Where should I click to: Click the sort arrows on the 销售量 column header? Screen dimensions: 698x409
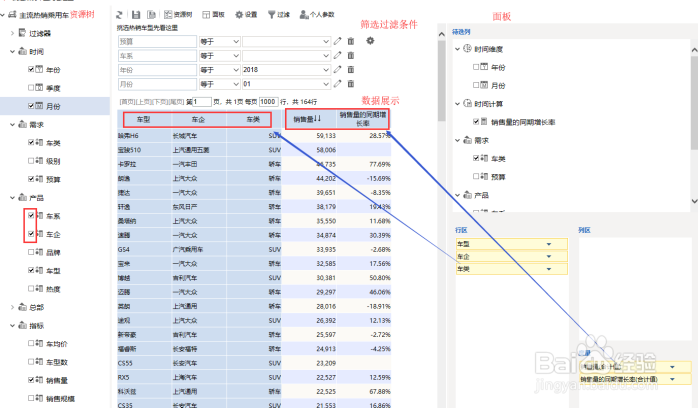[317, 118]
